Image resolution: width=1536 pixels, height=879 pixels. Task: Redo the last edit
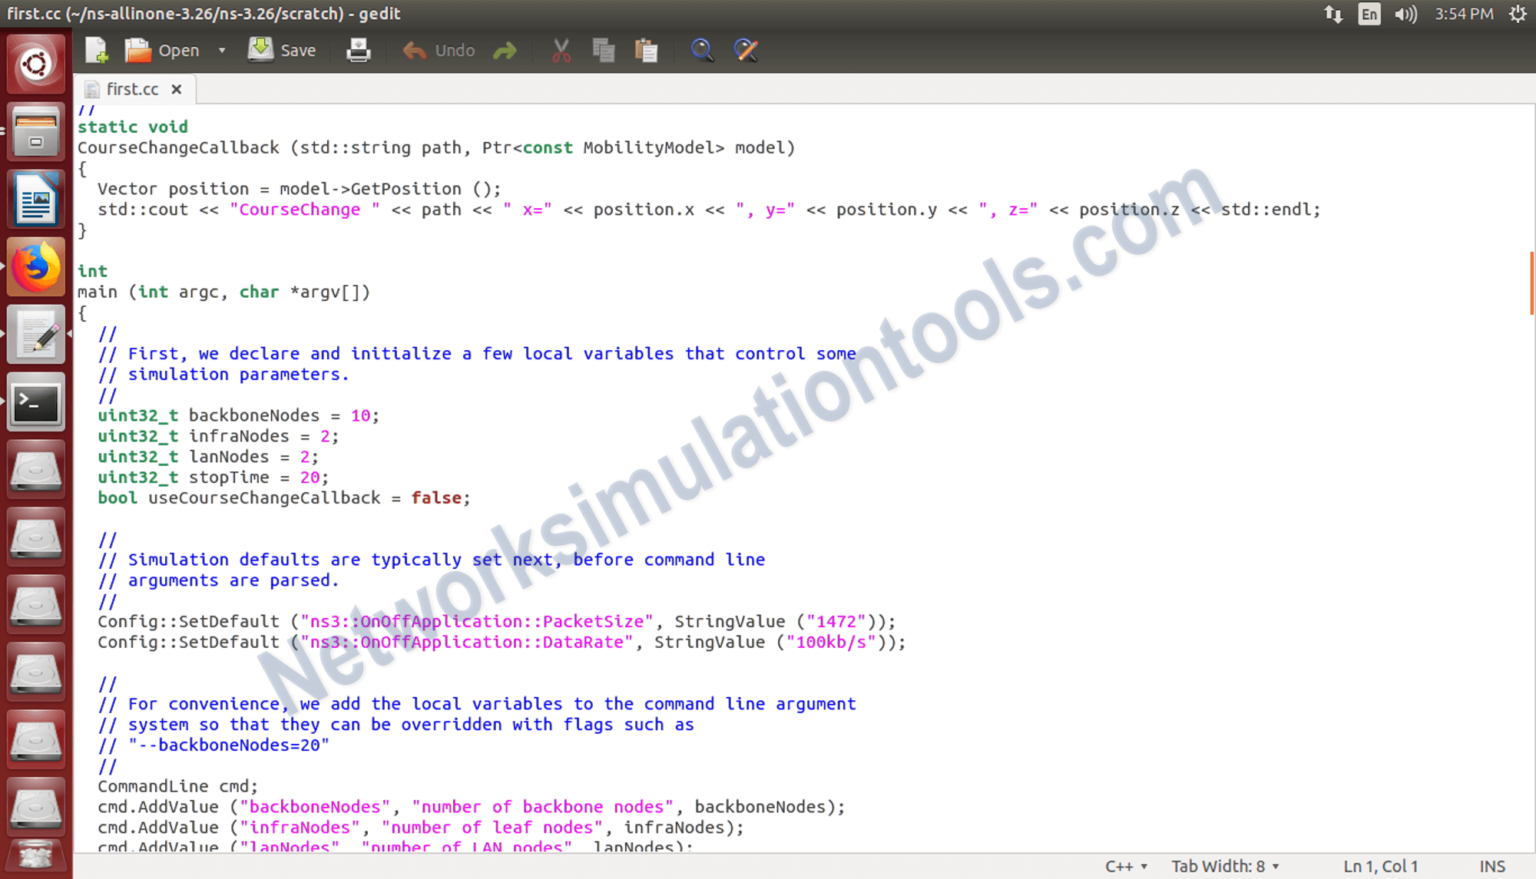tap(505, 49)
